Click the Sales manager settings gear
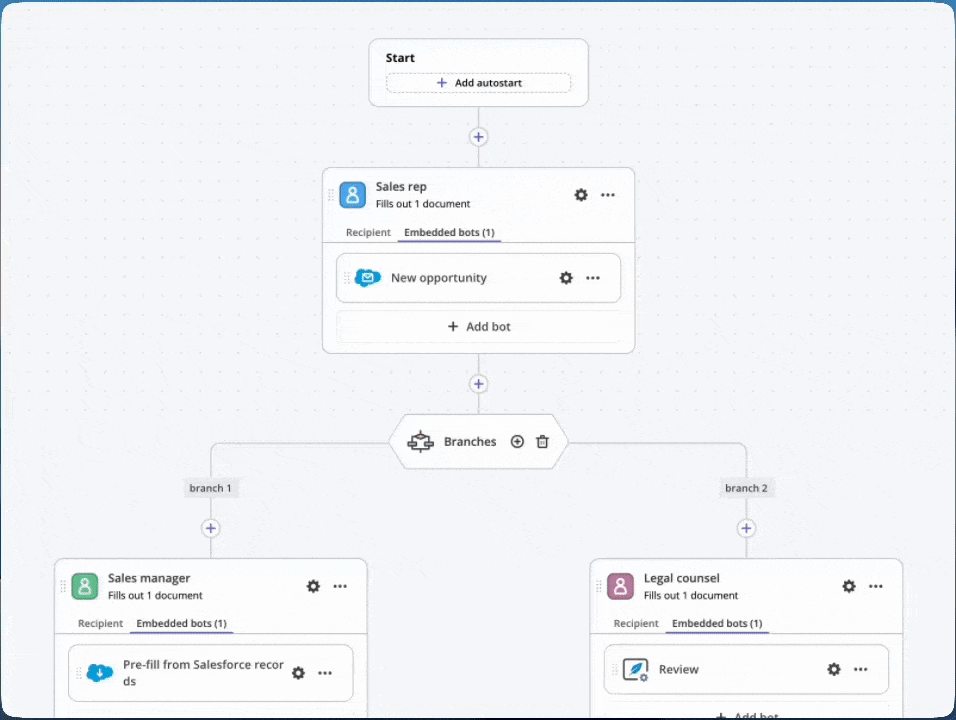956x720 pixels. click(x=313, y=586)
